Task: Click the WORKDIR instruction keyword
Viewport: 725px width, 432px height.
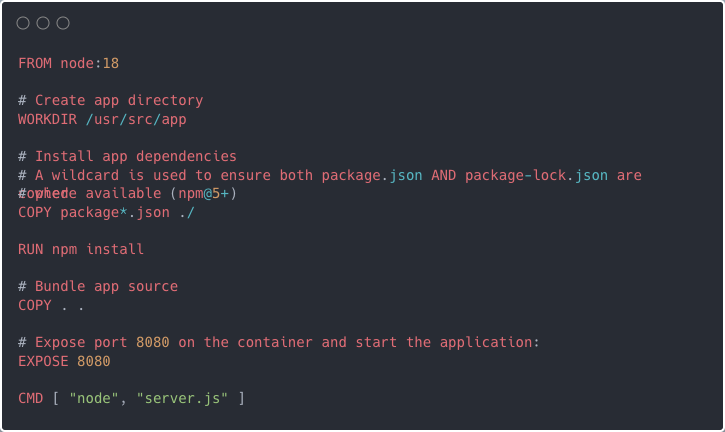Action: [48, 119]
